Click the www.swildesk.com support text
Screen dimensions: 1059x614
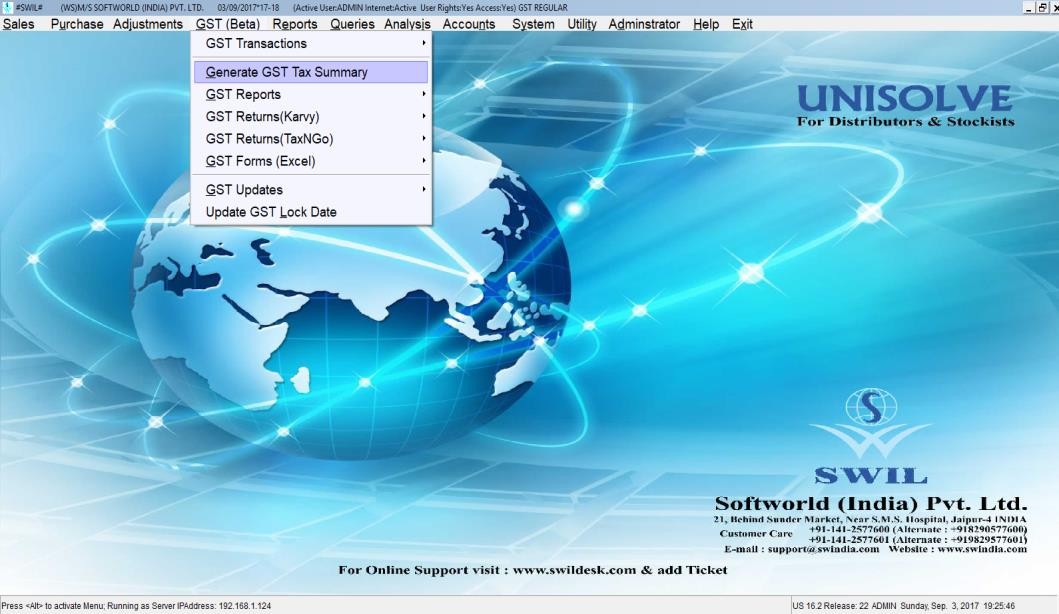pyautogui.click(x=574, y=570)
